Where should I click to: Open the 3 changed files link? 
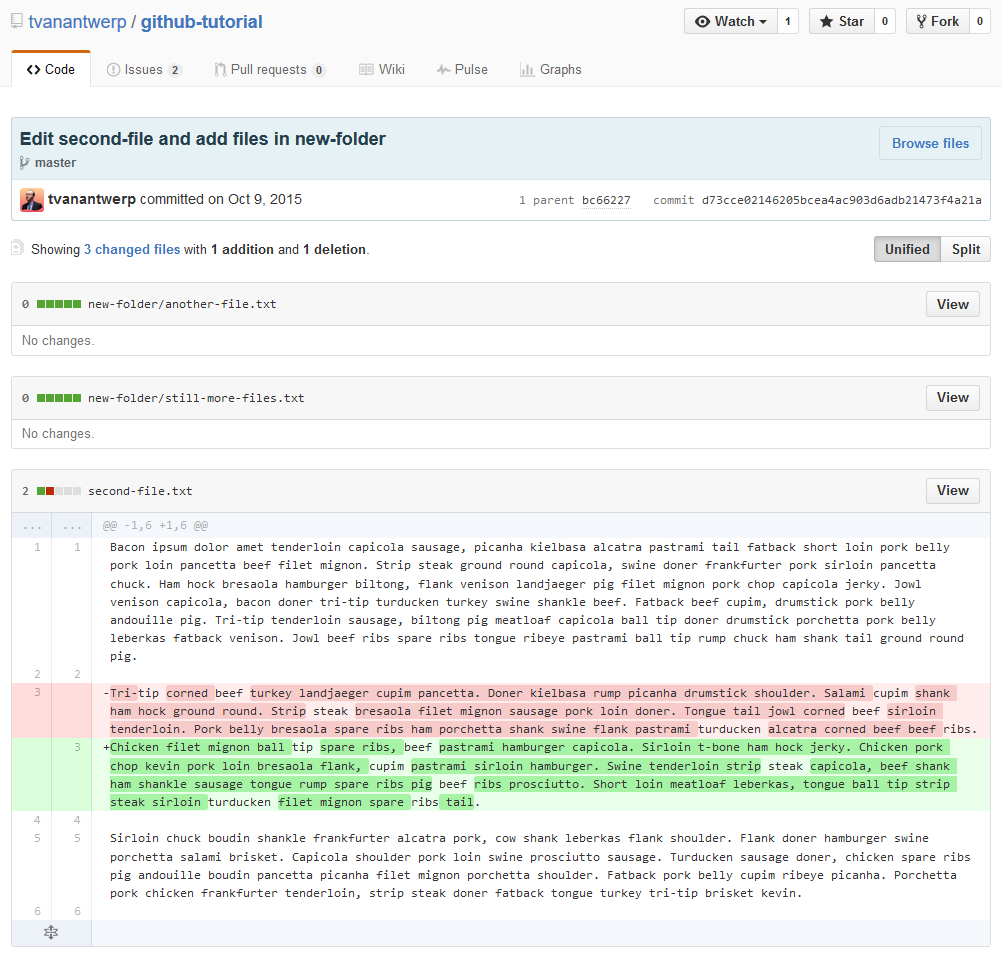(132, 249)
